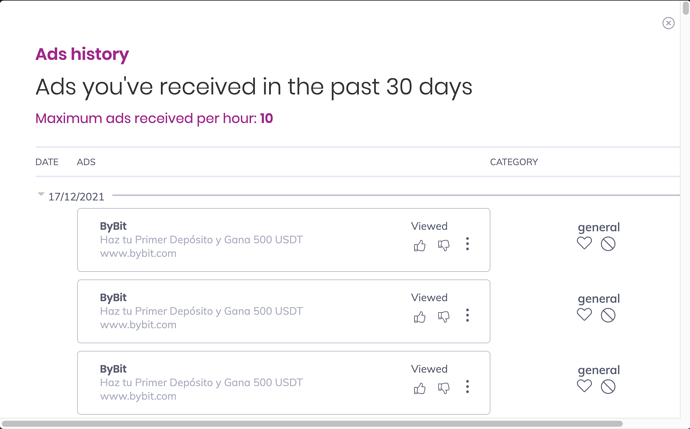
Task: Thumbs down the second ByBit ad
Action: point(444,317)
